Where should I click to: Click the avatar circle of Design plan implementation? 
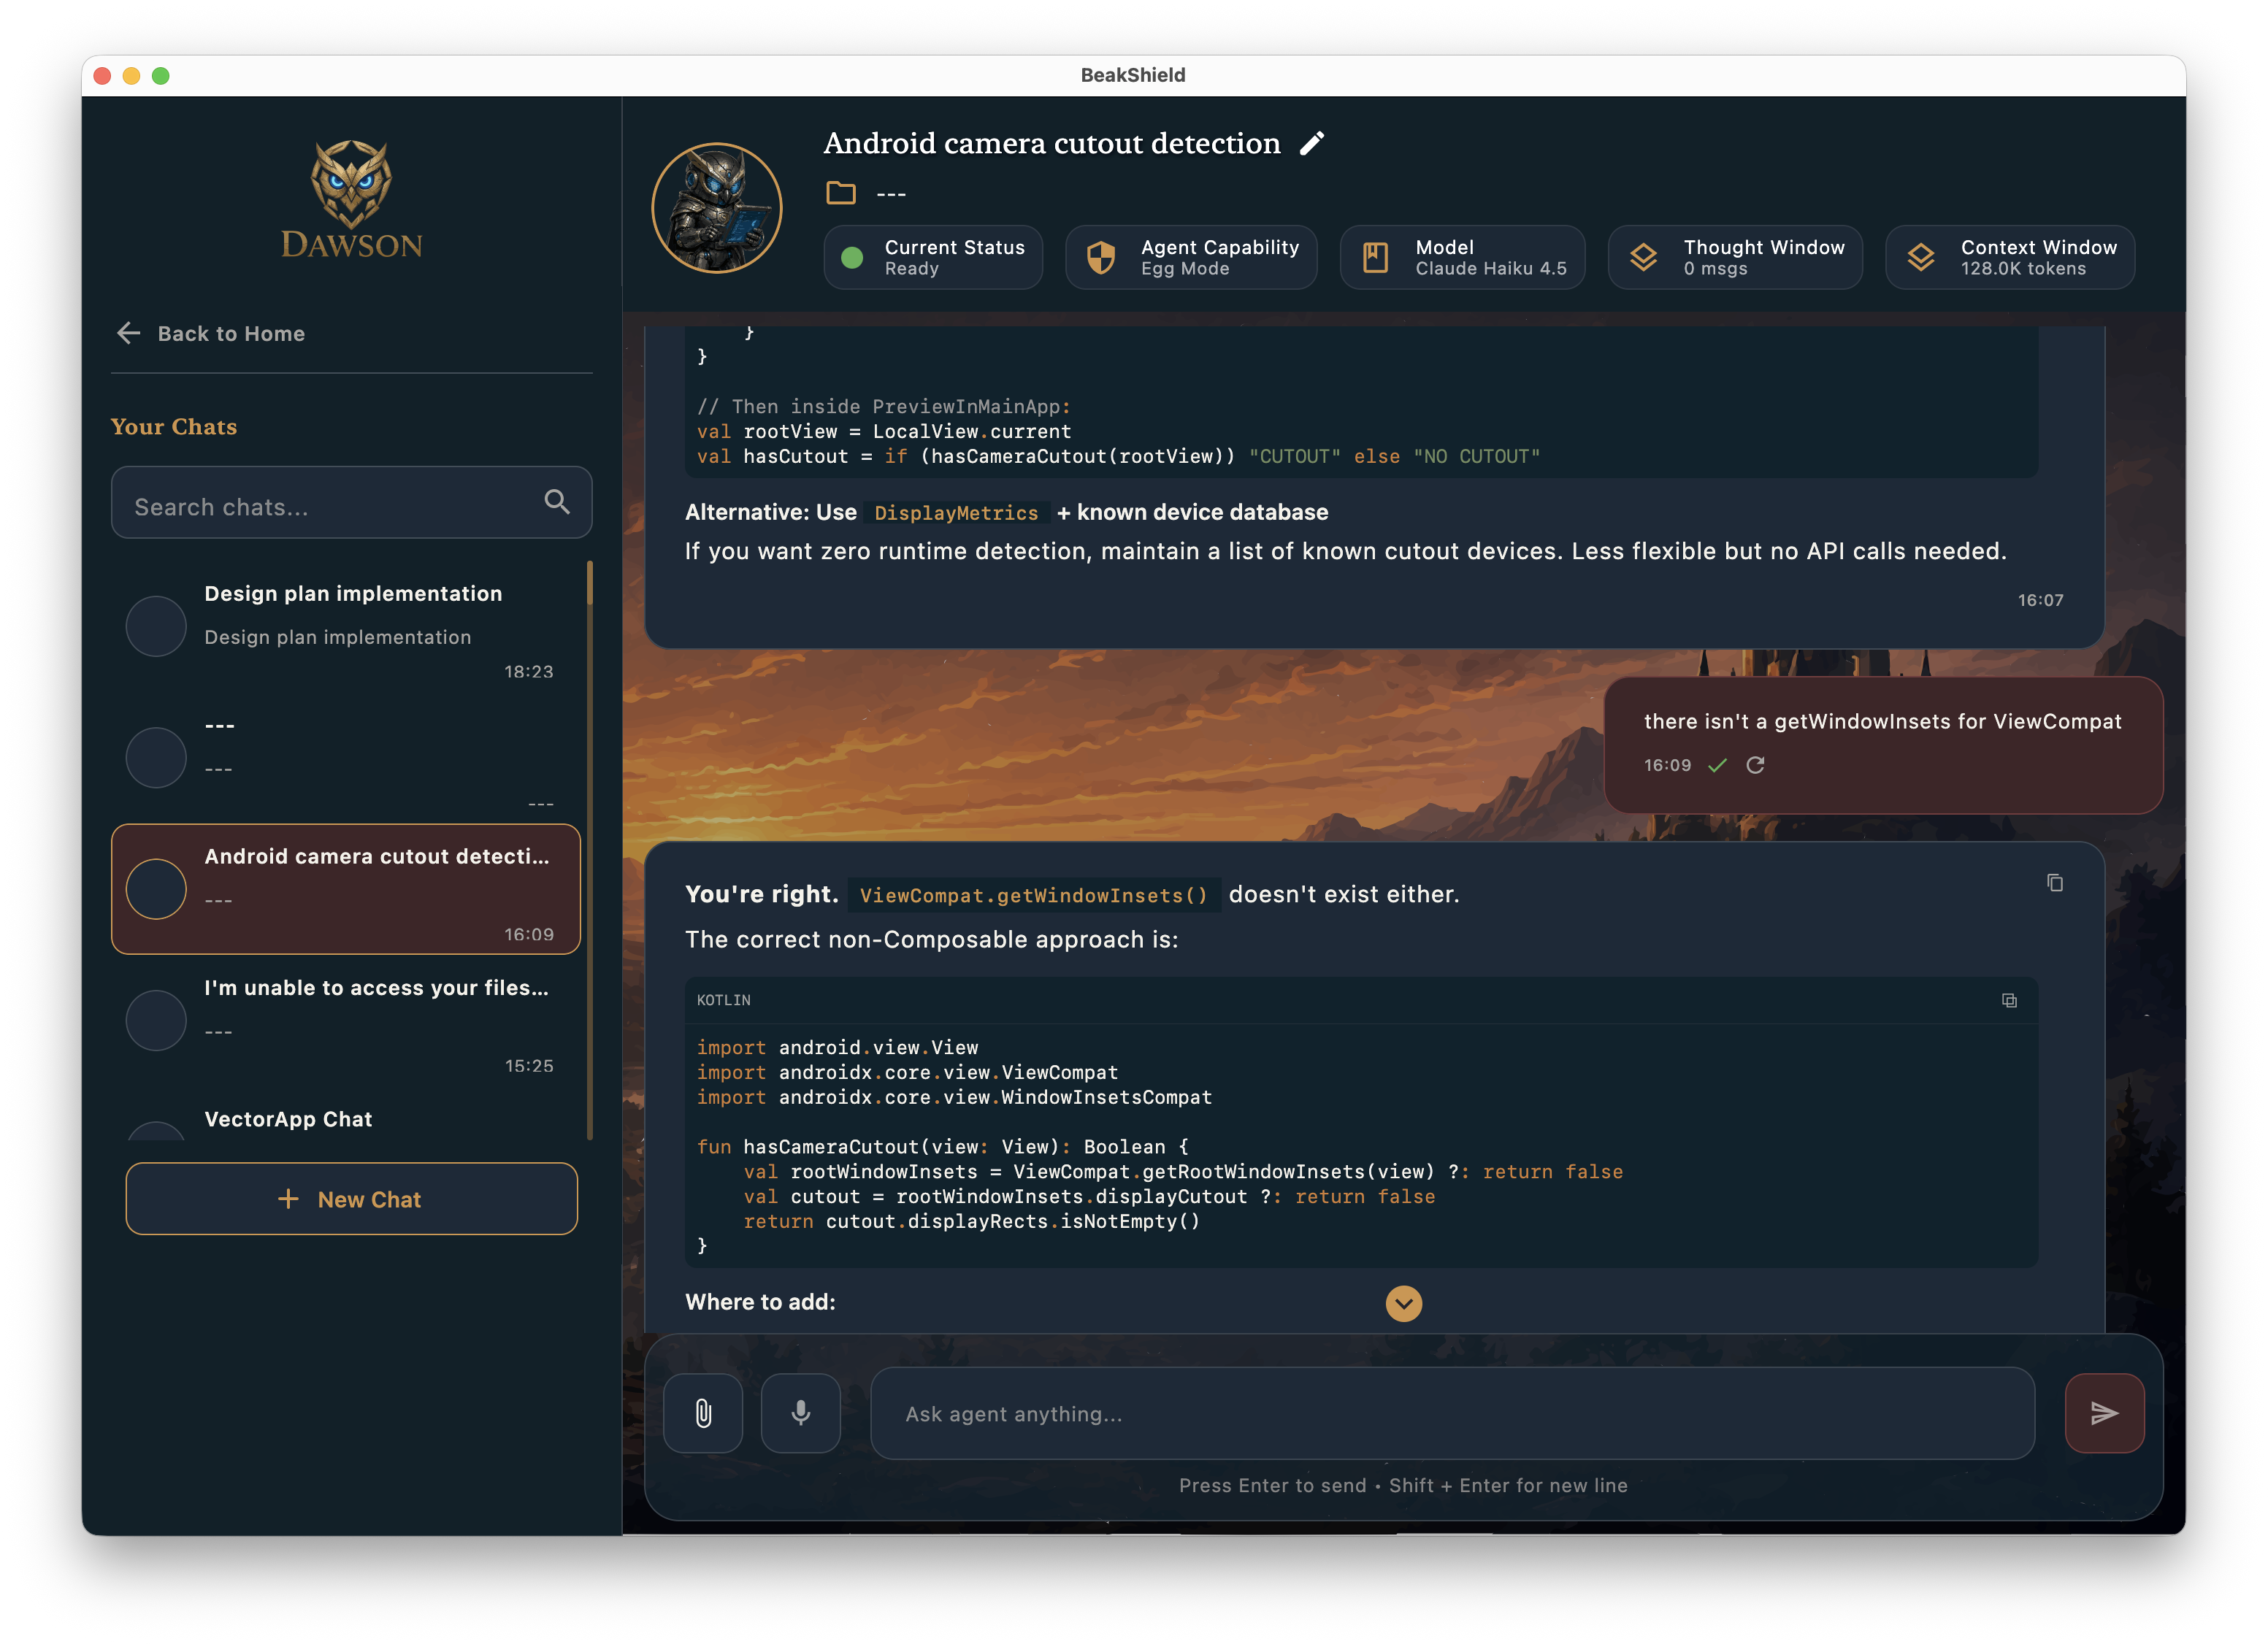point(156,626)
